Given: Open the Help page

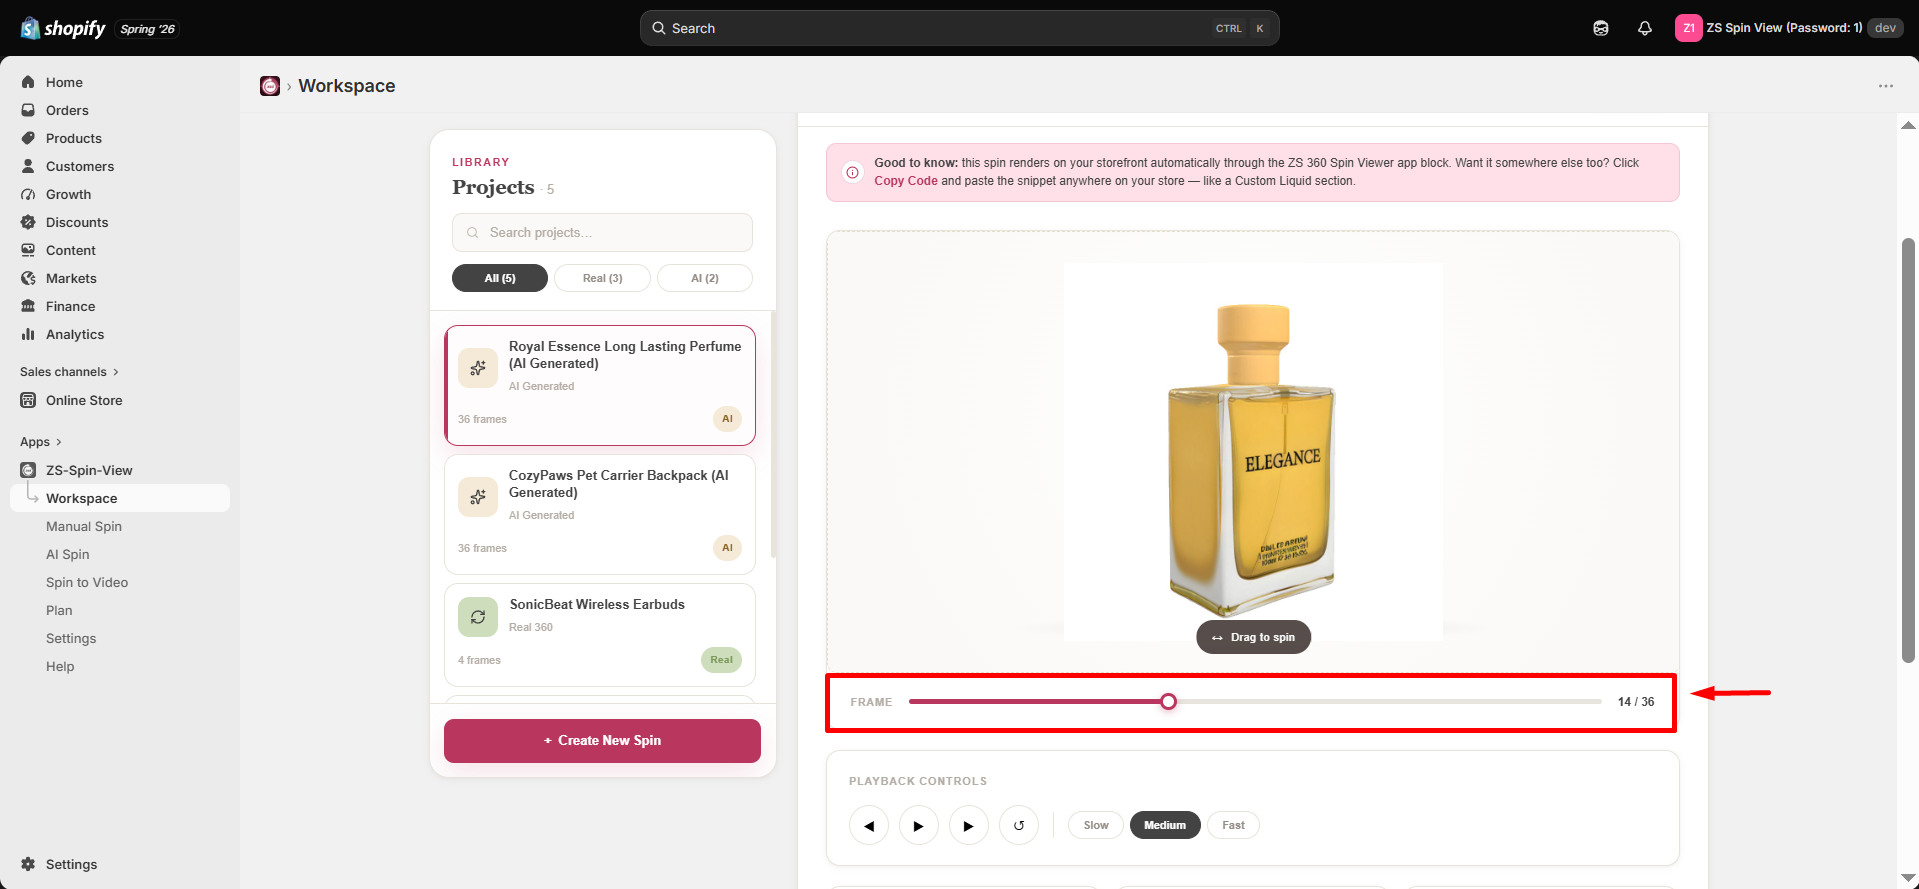Looking at the screenshot, I should tap(60, 666).
